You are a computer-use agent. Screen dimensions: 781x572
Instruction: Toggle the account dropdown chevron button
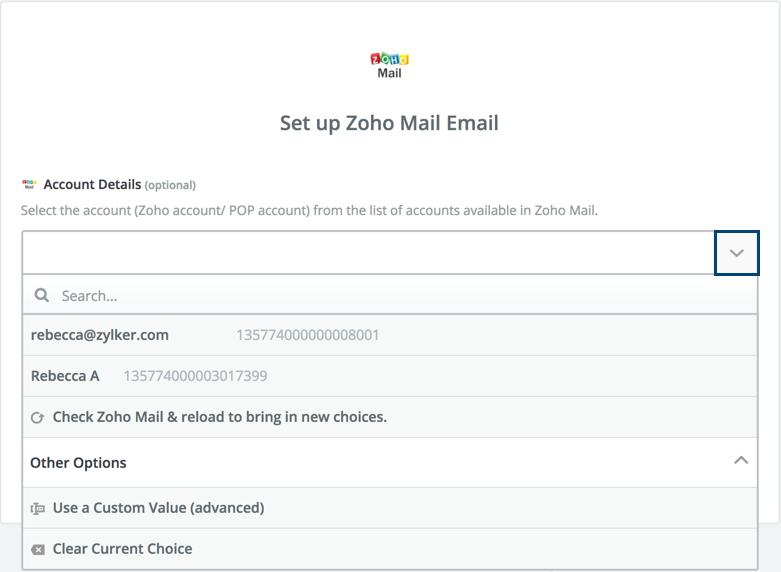[737, 253]
